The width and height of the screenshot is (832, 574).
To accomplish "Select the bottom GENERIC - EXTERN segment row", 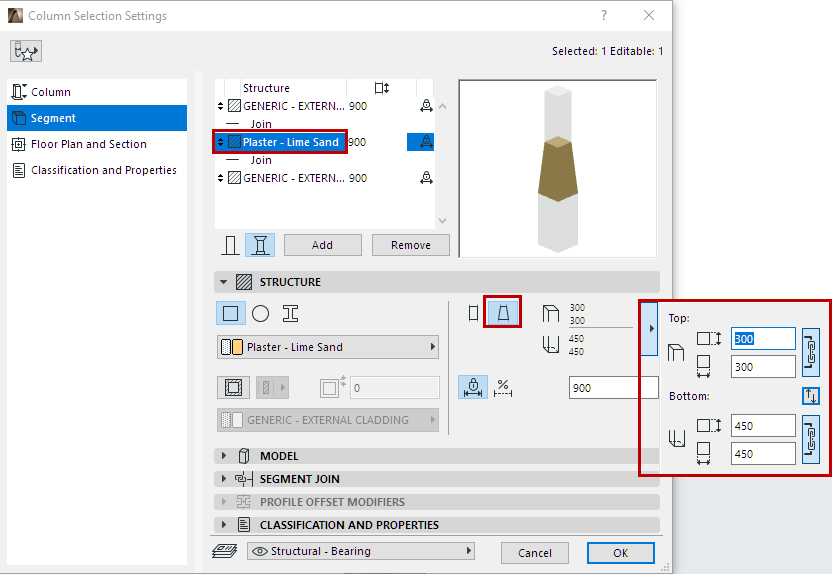I will click(x=325, y=178).
